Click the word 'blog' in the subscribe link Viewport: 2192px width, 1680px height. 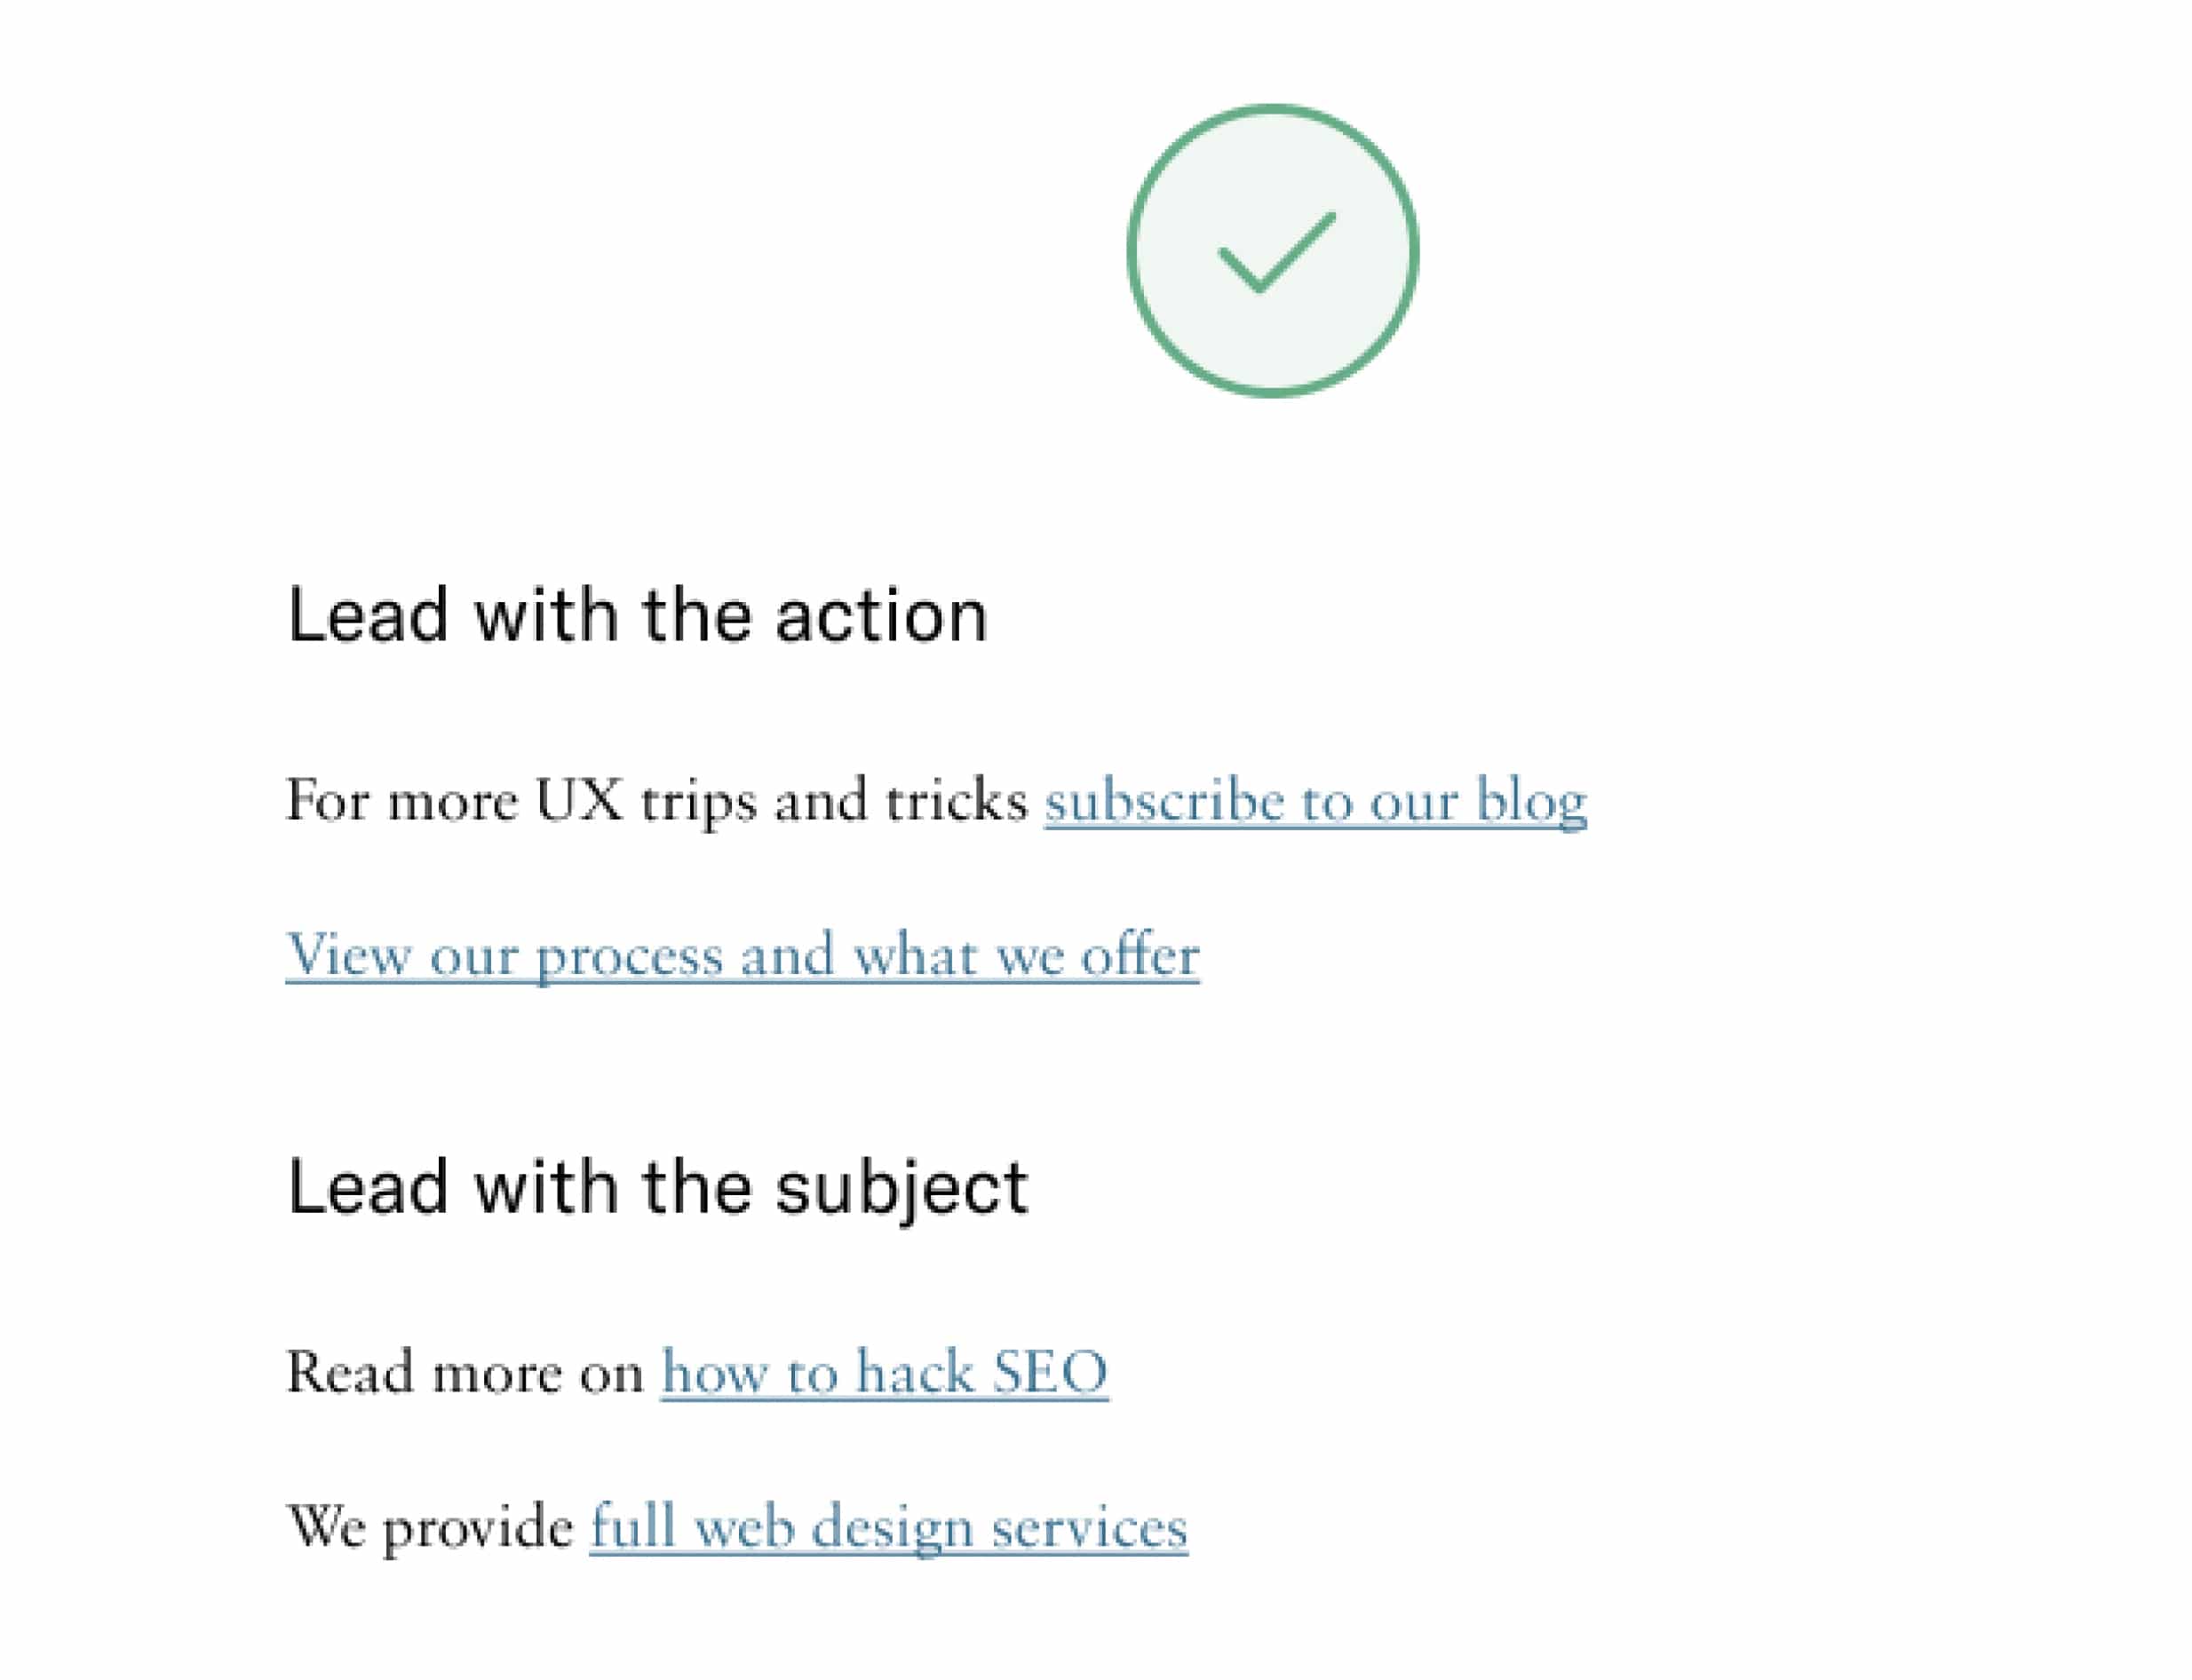1531,803
